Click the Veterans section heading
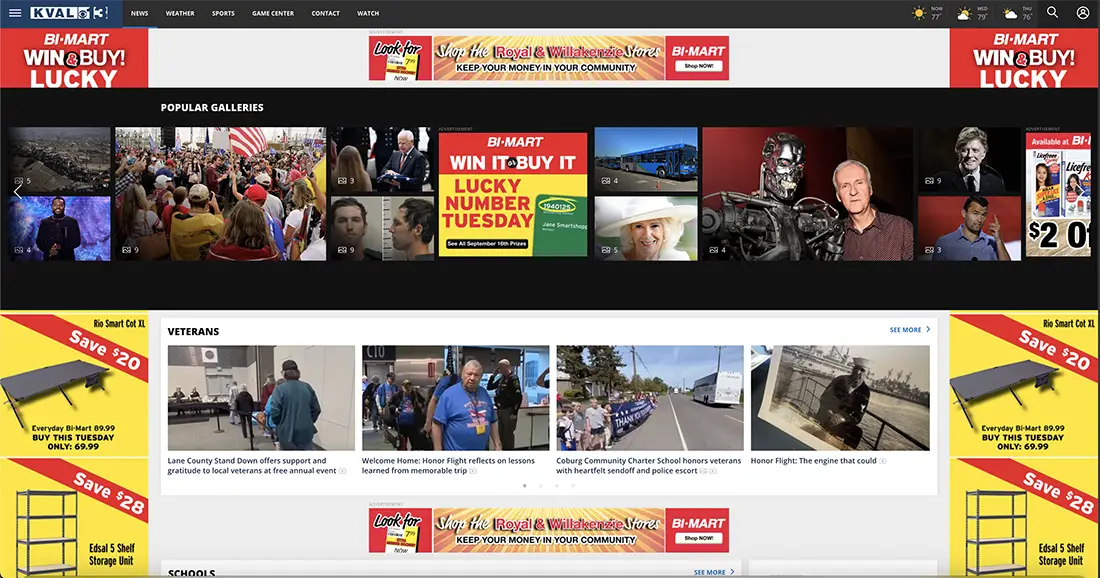 pos(193,331)
